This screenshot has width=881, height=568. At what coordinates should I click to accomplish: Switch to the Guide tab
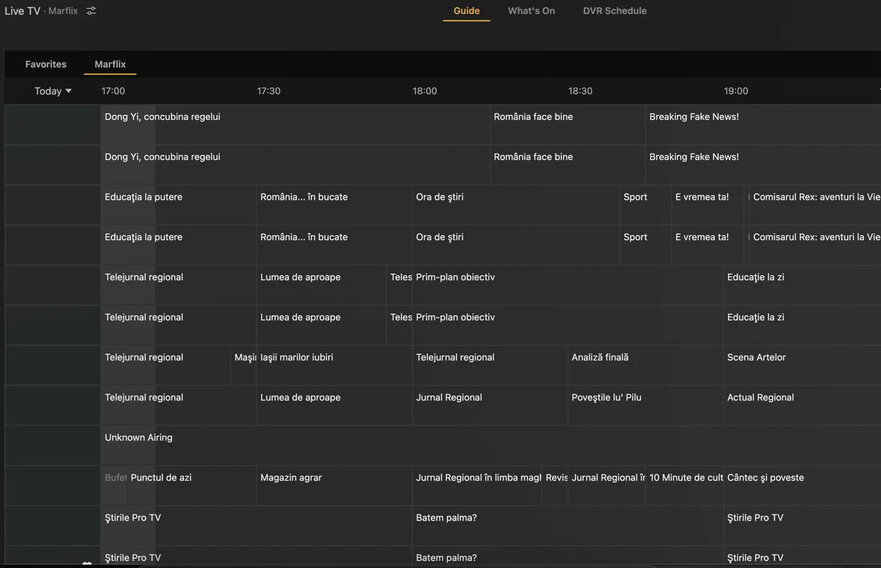click(466, 11)
